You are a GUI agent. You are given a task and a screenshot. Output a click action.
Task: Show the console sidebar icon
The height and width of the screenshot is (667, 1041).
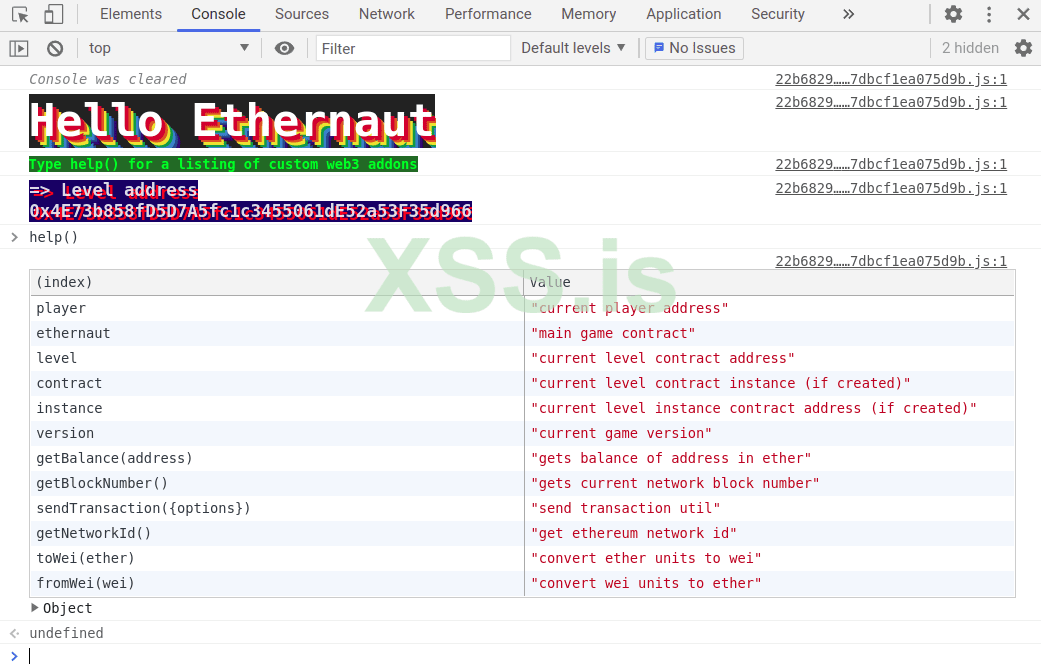[x=19, y=48]
